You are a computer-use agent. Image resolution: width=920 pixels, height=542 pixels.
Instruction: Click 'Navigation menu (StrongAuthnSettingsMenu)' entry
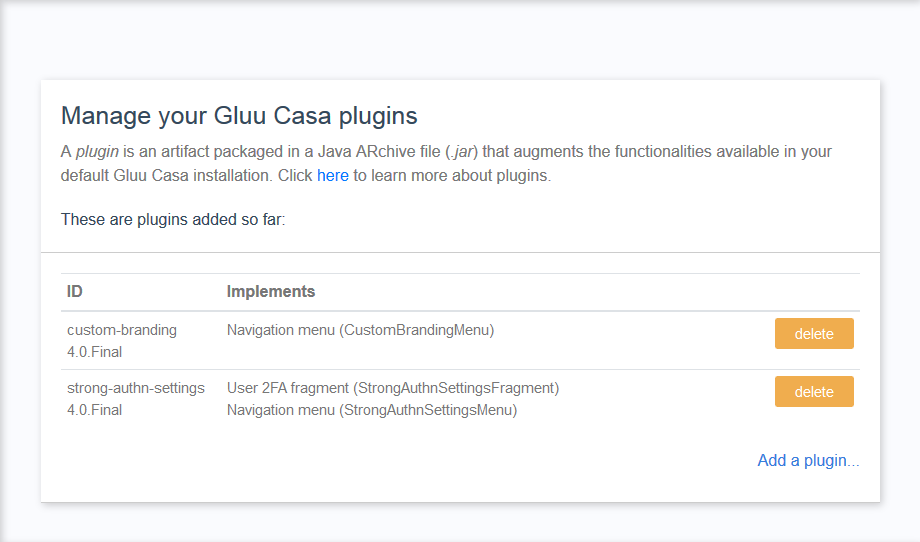pos(371,410)
